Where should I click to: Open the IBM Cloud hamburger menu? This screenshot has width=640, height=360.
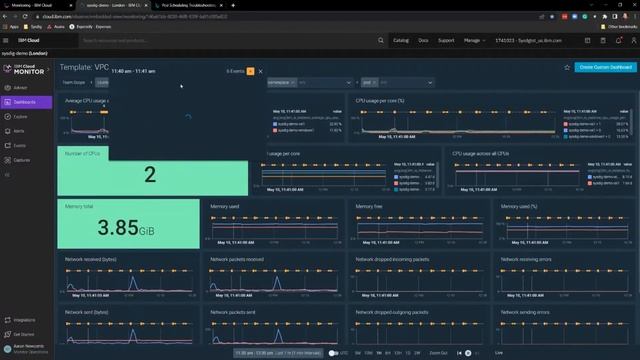[6, 40]
